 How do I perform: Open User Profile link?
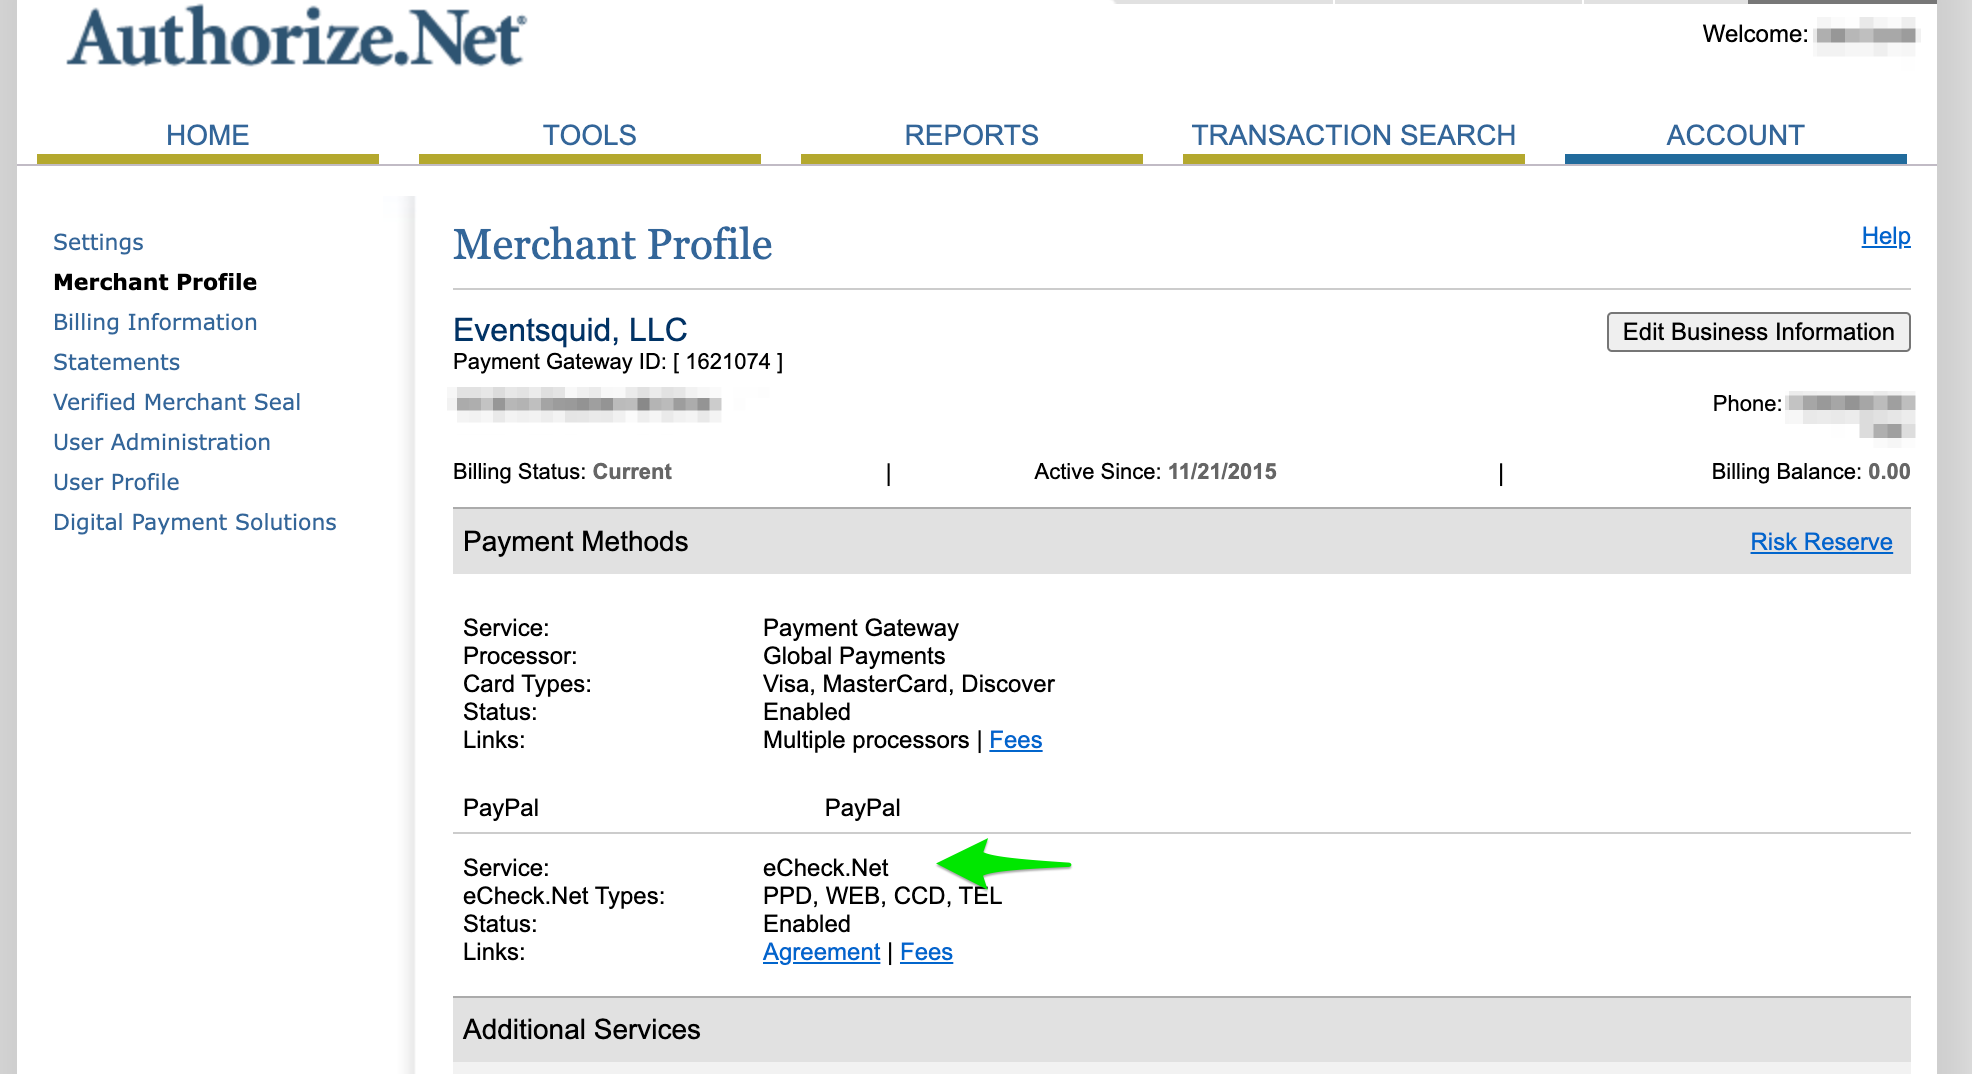116,482
